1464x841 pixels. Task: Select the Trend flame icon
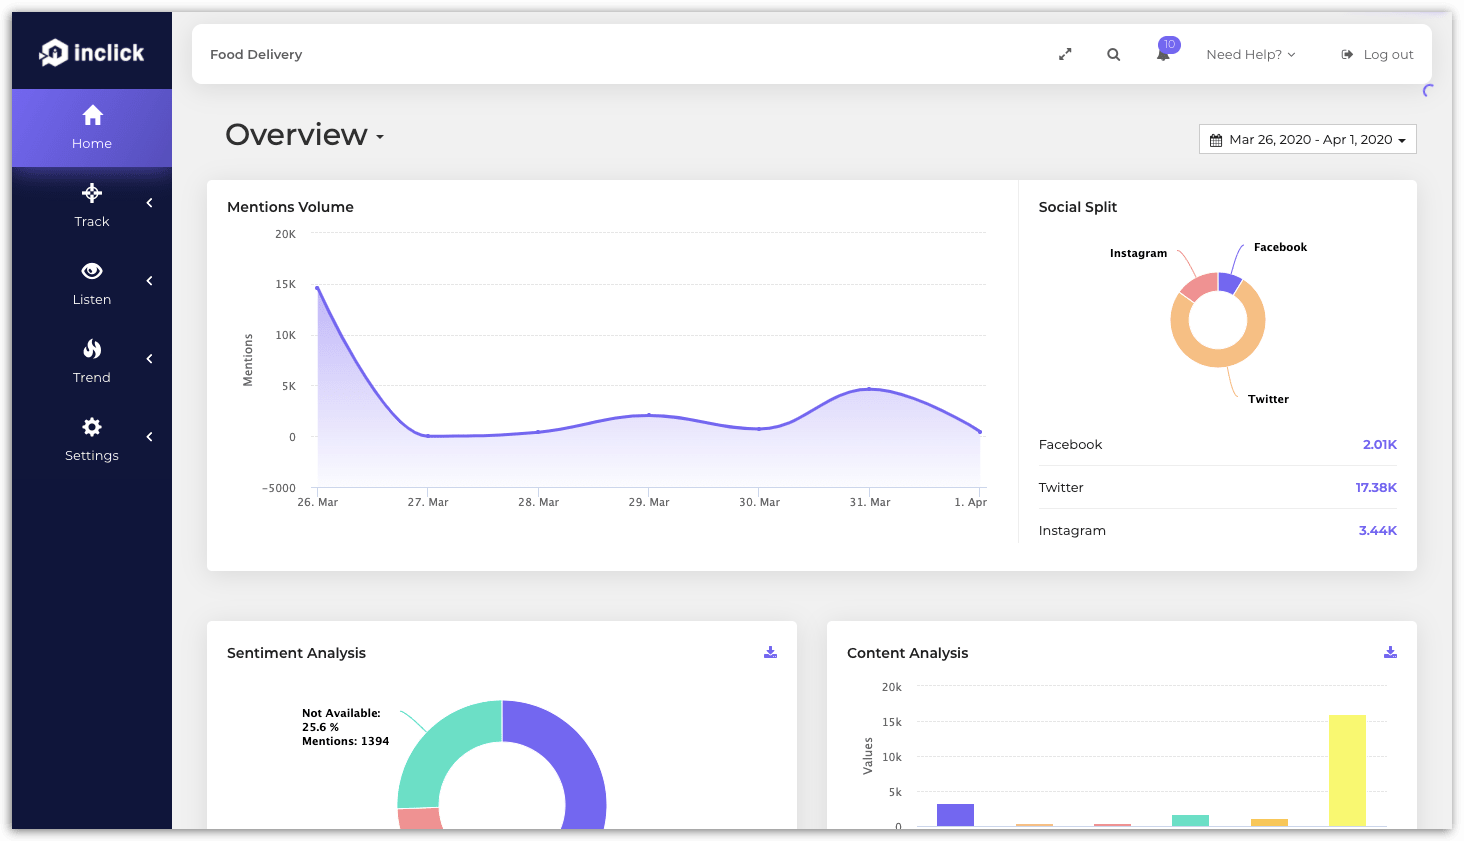pos(91,349)
